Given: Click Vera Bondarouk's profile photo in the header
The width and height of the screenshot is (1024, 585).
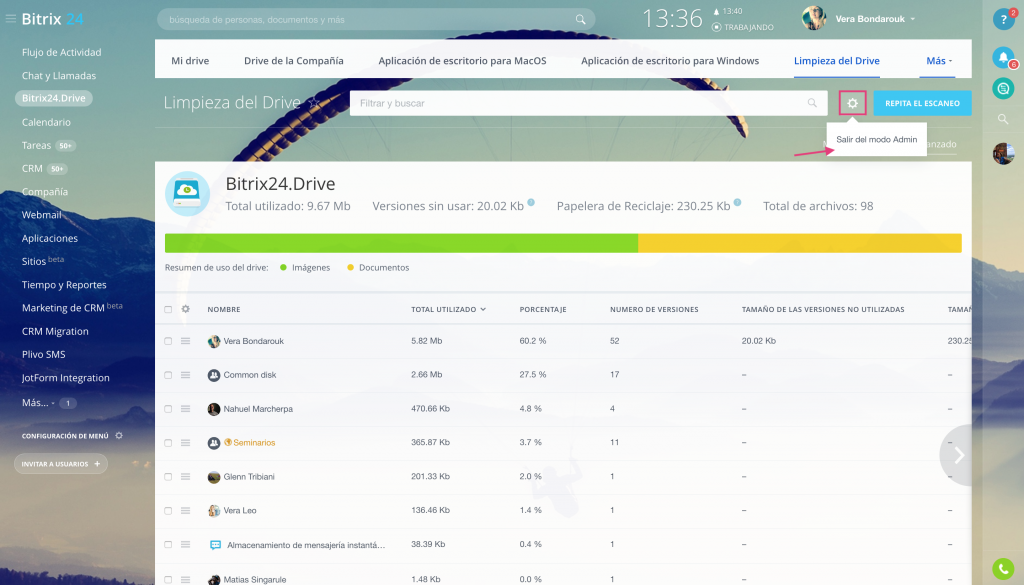Looking at the screenshot, I should click(x=814, y=18).
